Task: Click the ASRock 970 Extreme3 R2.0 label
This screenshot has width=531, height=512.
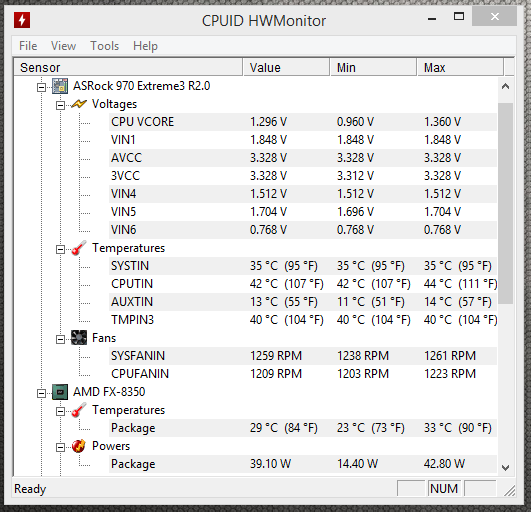Action: pos(142,86)
